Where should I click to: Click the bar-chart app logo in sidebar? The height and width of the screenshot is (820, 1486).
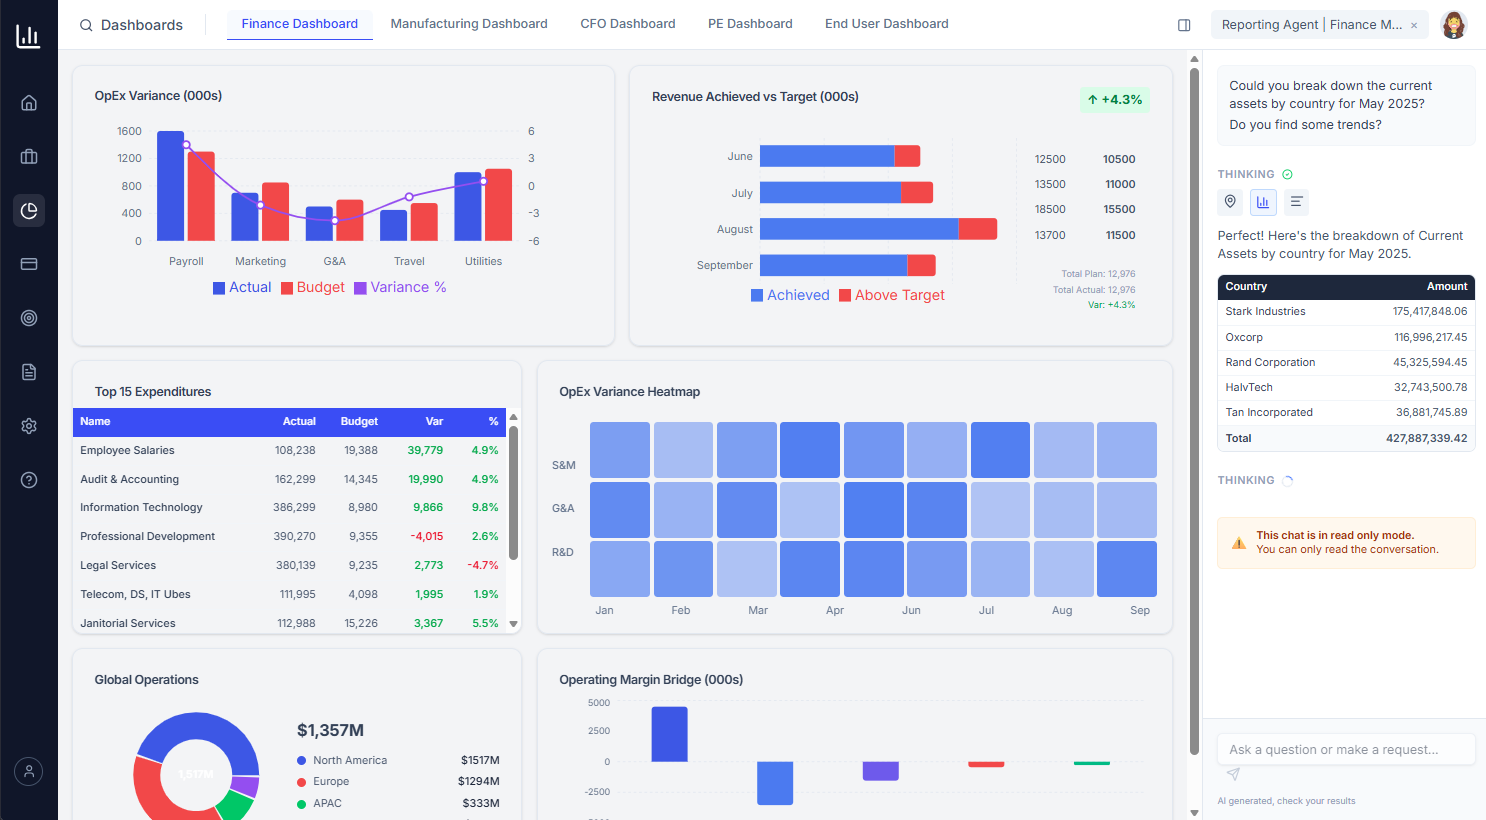(28, 36)
